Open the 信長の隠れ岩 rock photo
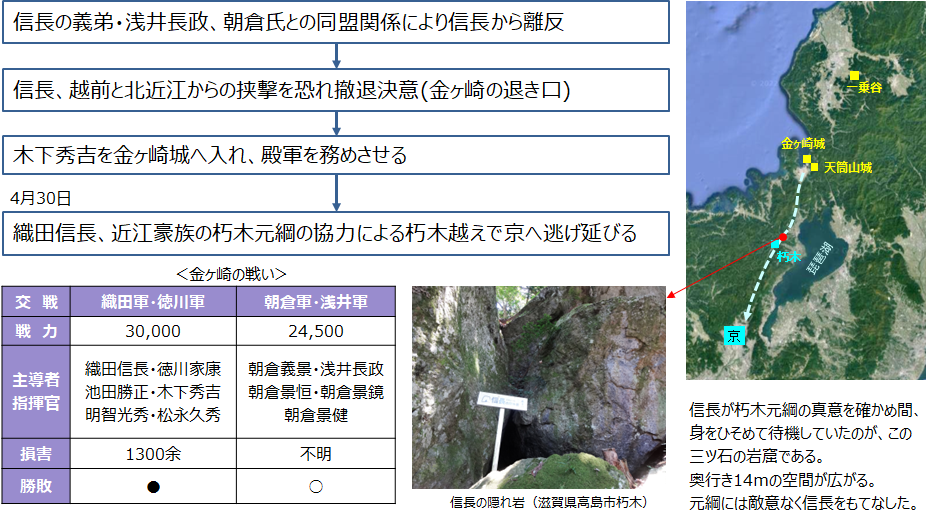935x522 pixels. (538, 388)
